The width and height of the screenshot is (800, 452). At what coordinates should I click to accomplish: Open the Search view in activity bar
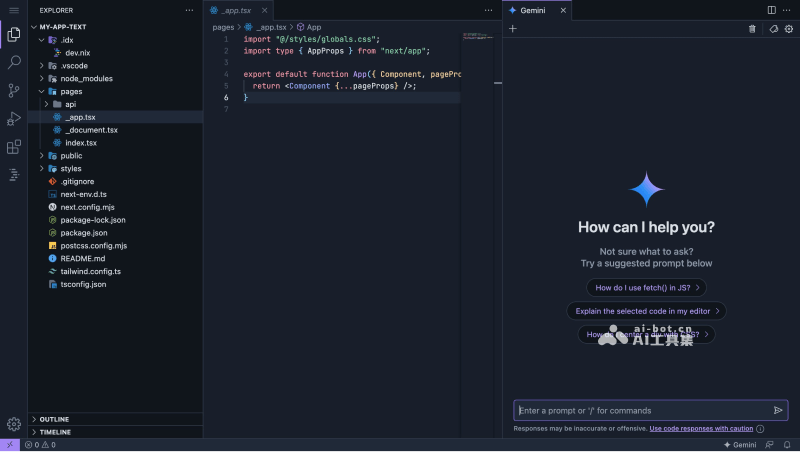click(x=14, y=62)
